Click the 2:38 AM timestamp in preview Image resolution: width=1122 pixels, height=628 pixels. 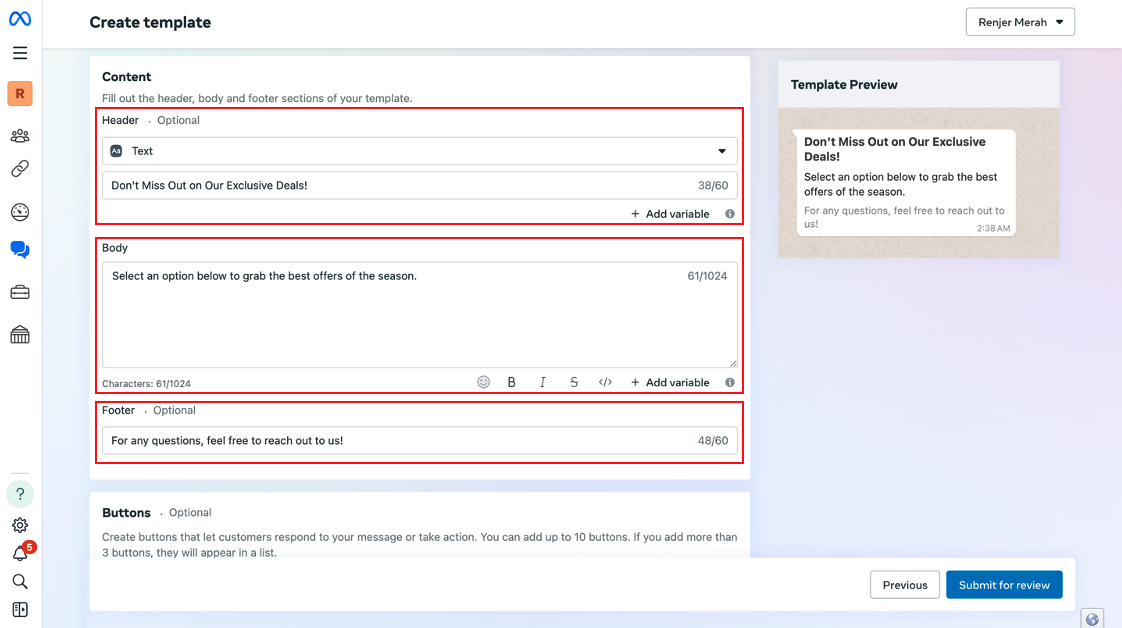993,228
